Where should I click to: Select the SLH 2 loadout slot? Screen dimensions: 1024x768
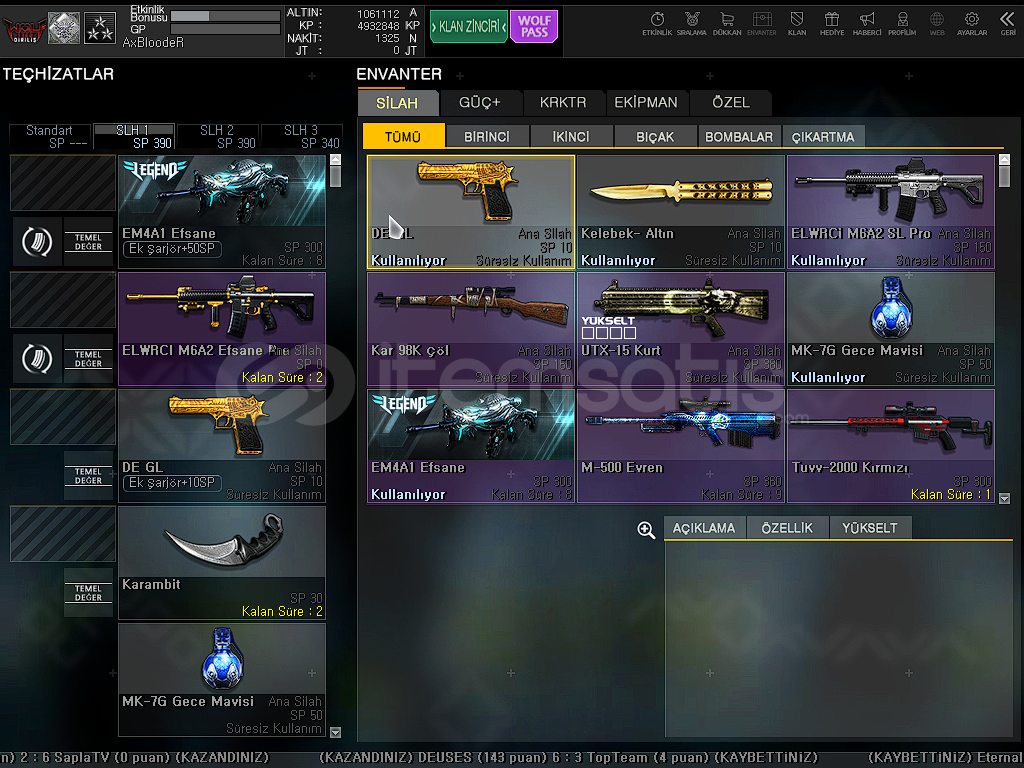tap(218, 136)
